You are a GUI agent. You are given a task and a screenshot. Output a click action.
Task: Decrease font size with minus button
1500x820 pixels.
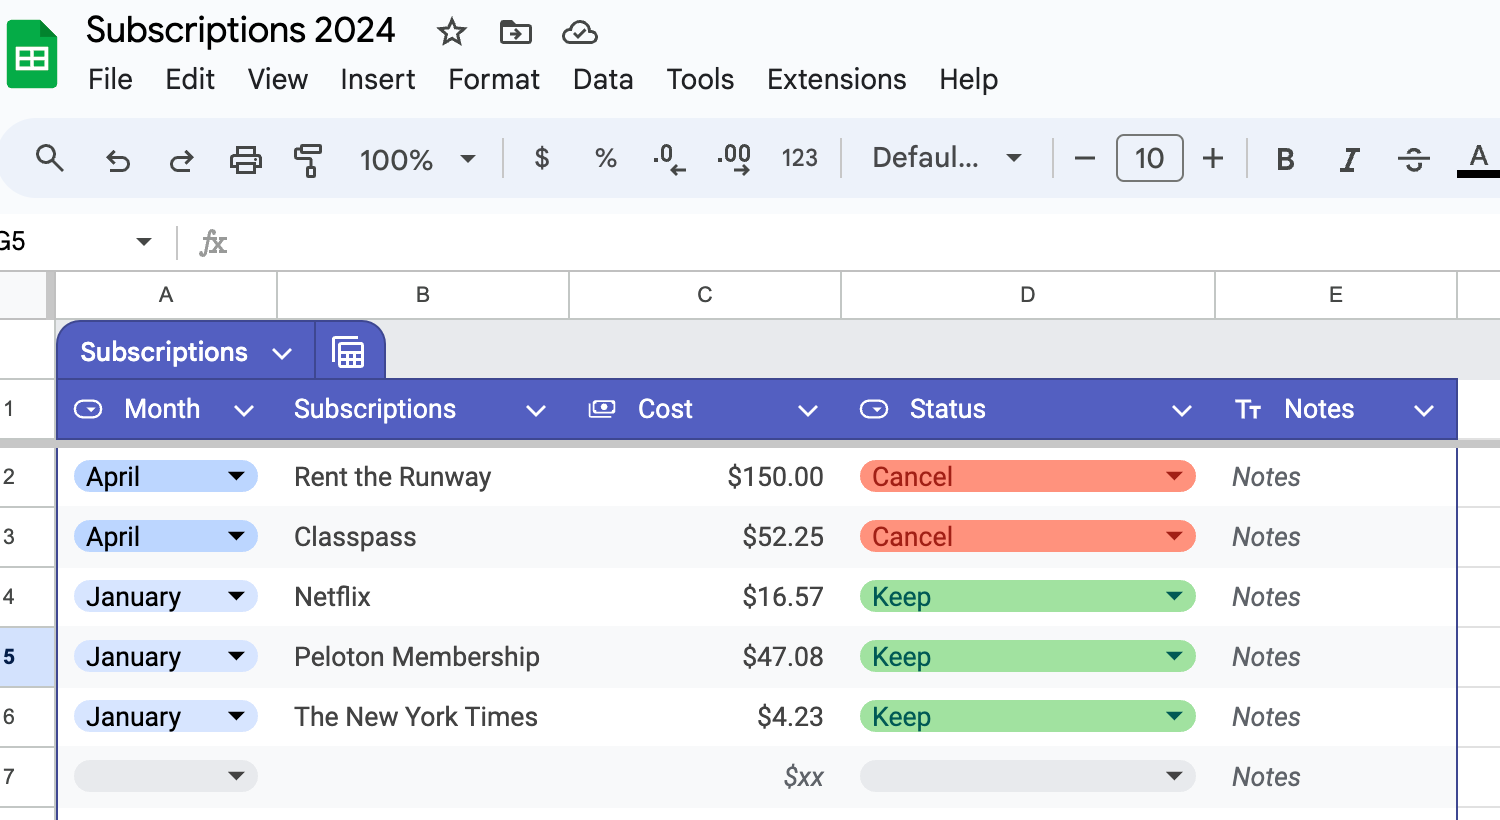(1085, 158)
